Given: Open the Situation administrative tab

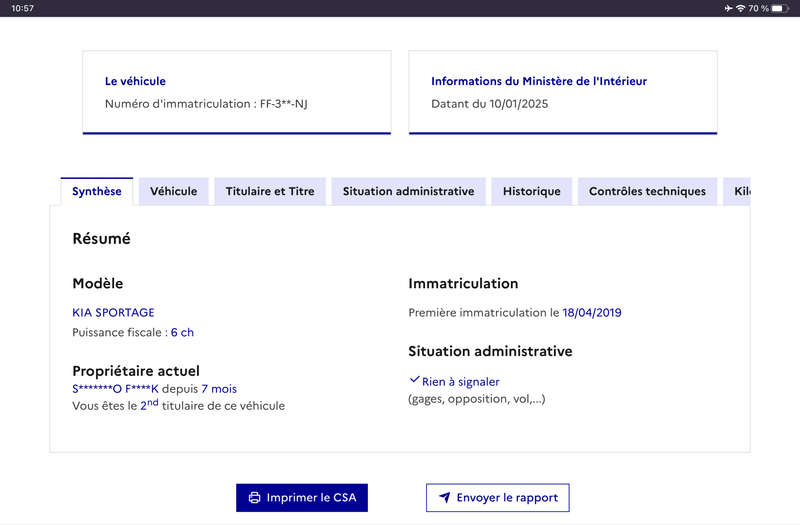Looking at the screenshot, I should [408, 191].
